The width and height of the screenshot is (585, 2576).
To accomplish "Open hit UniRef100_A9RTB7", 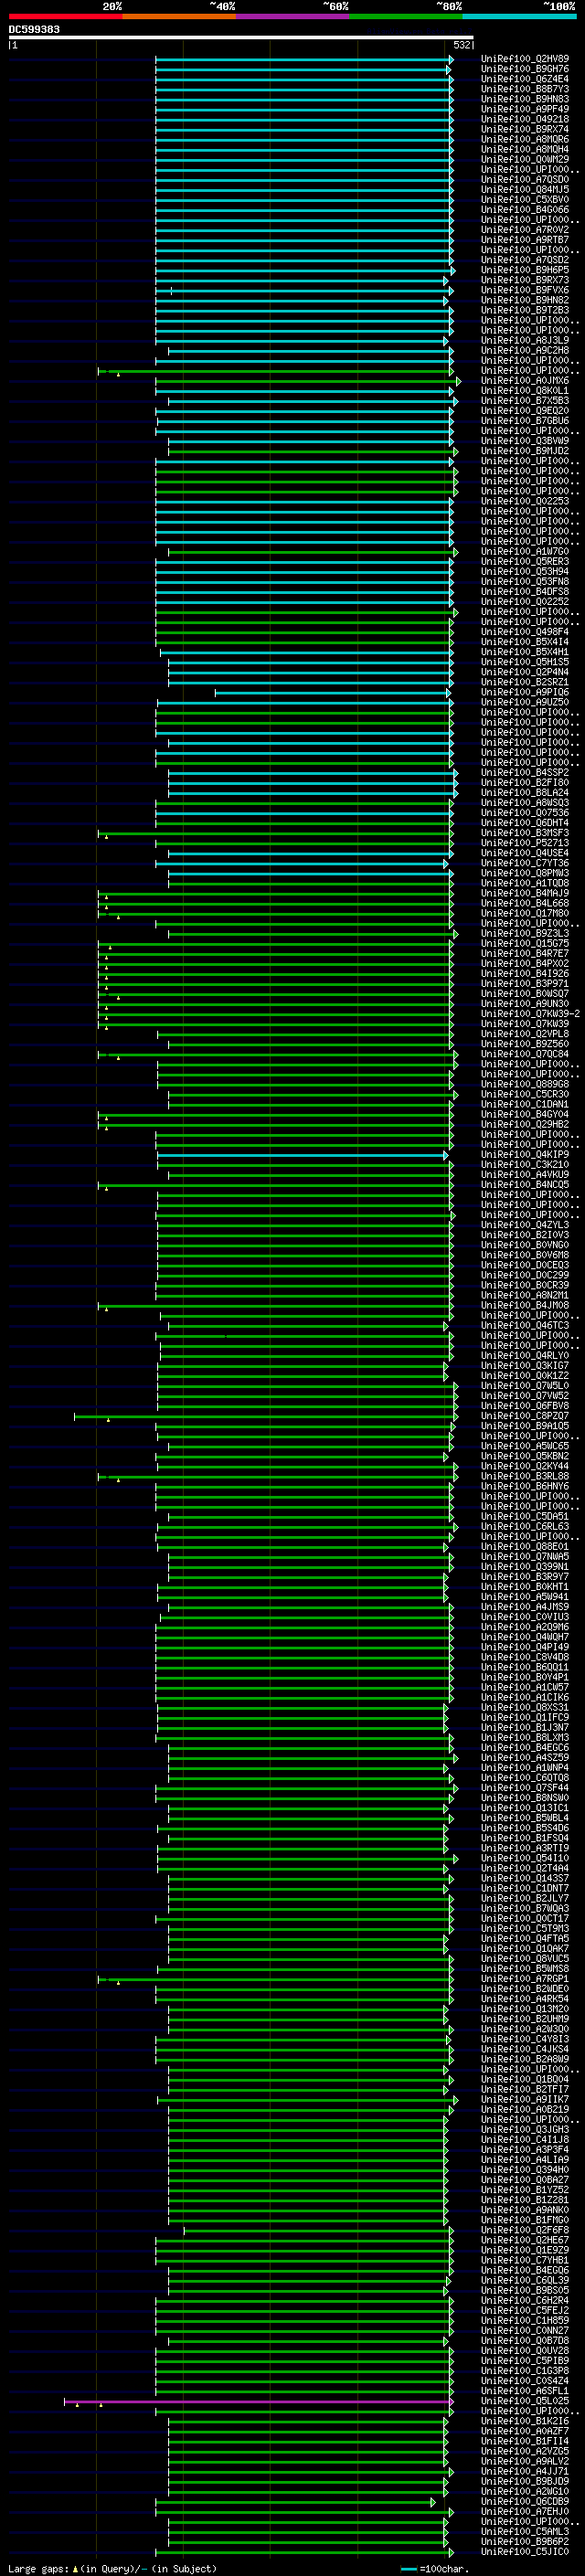I will click(525, 240).
